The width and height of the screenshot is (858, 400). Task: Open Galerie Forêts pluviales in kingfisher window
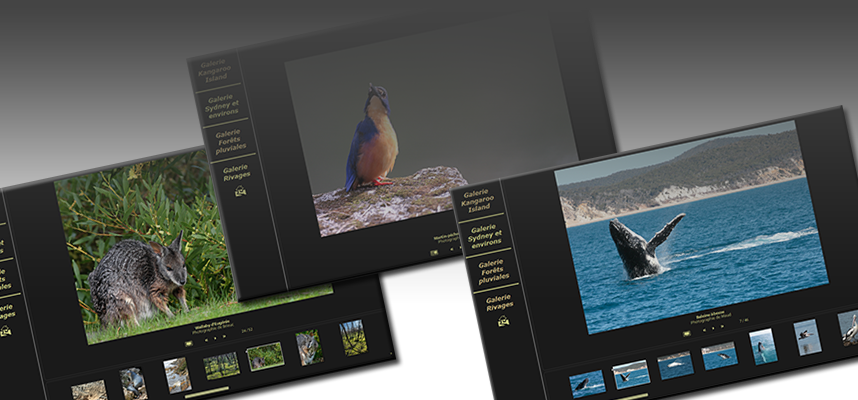[230, 140]
